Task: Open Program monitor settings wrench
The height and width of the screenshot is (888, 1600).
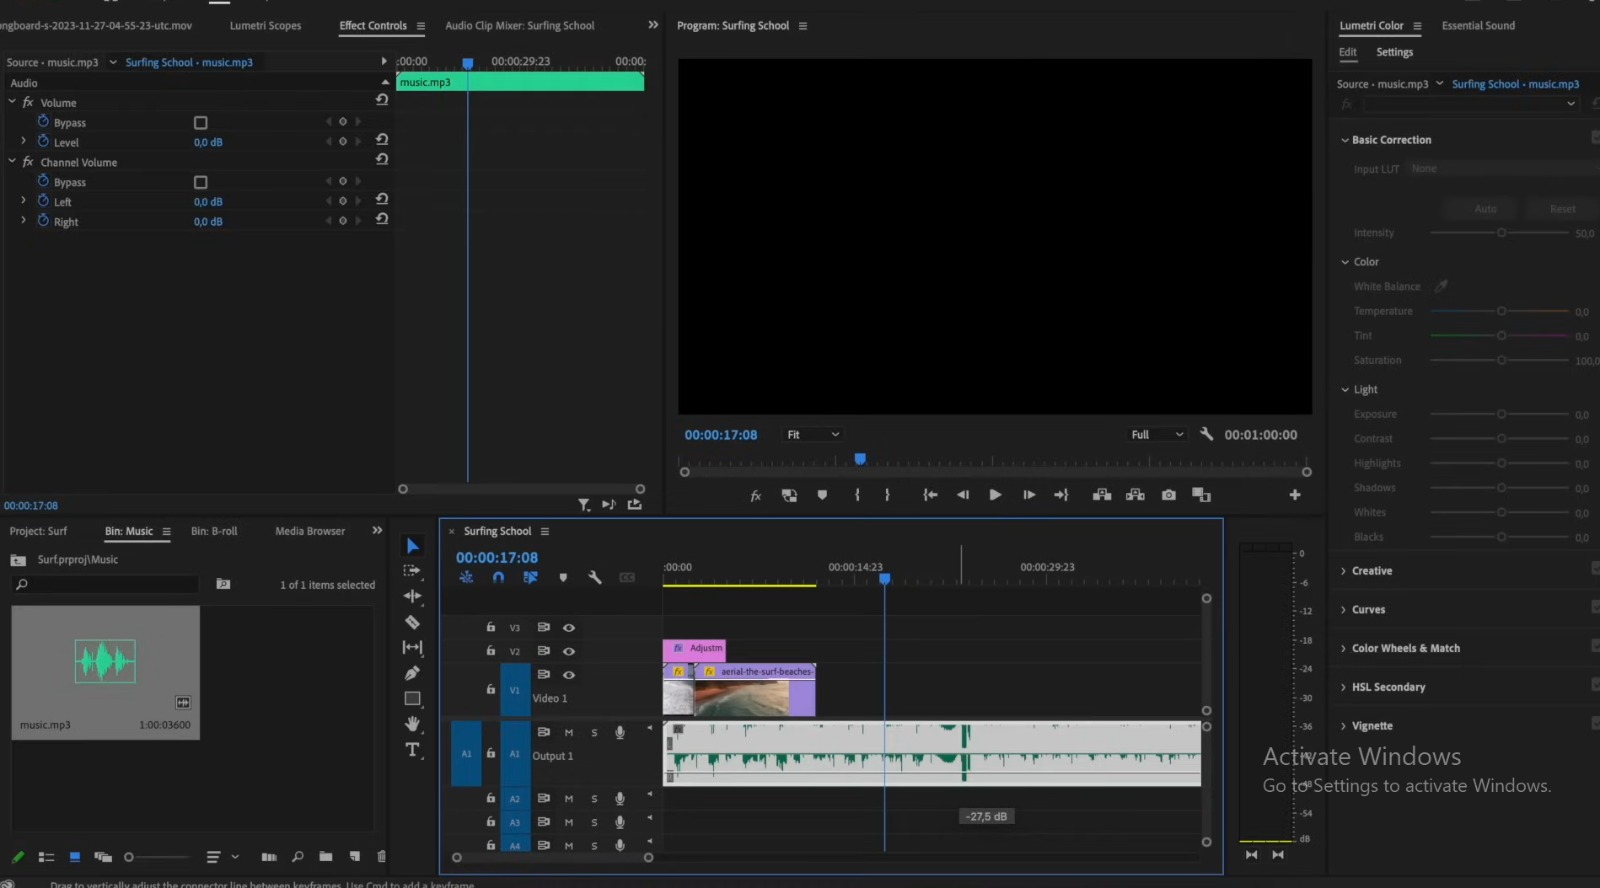Action: (1206, 434)
